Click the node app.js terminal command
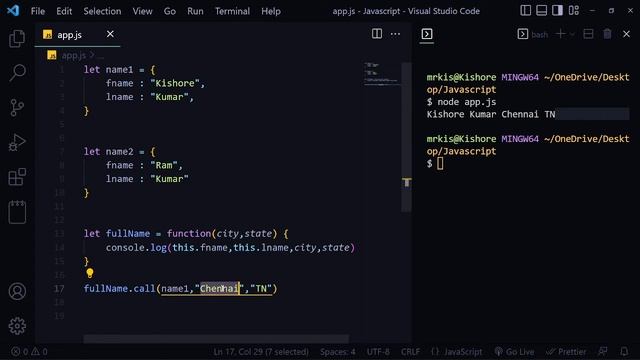Viewport: 640px width, 360px height. (x=467, y=102)
